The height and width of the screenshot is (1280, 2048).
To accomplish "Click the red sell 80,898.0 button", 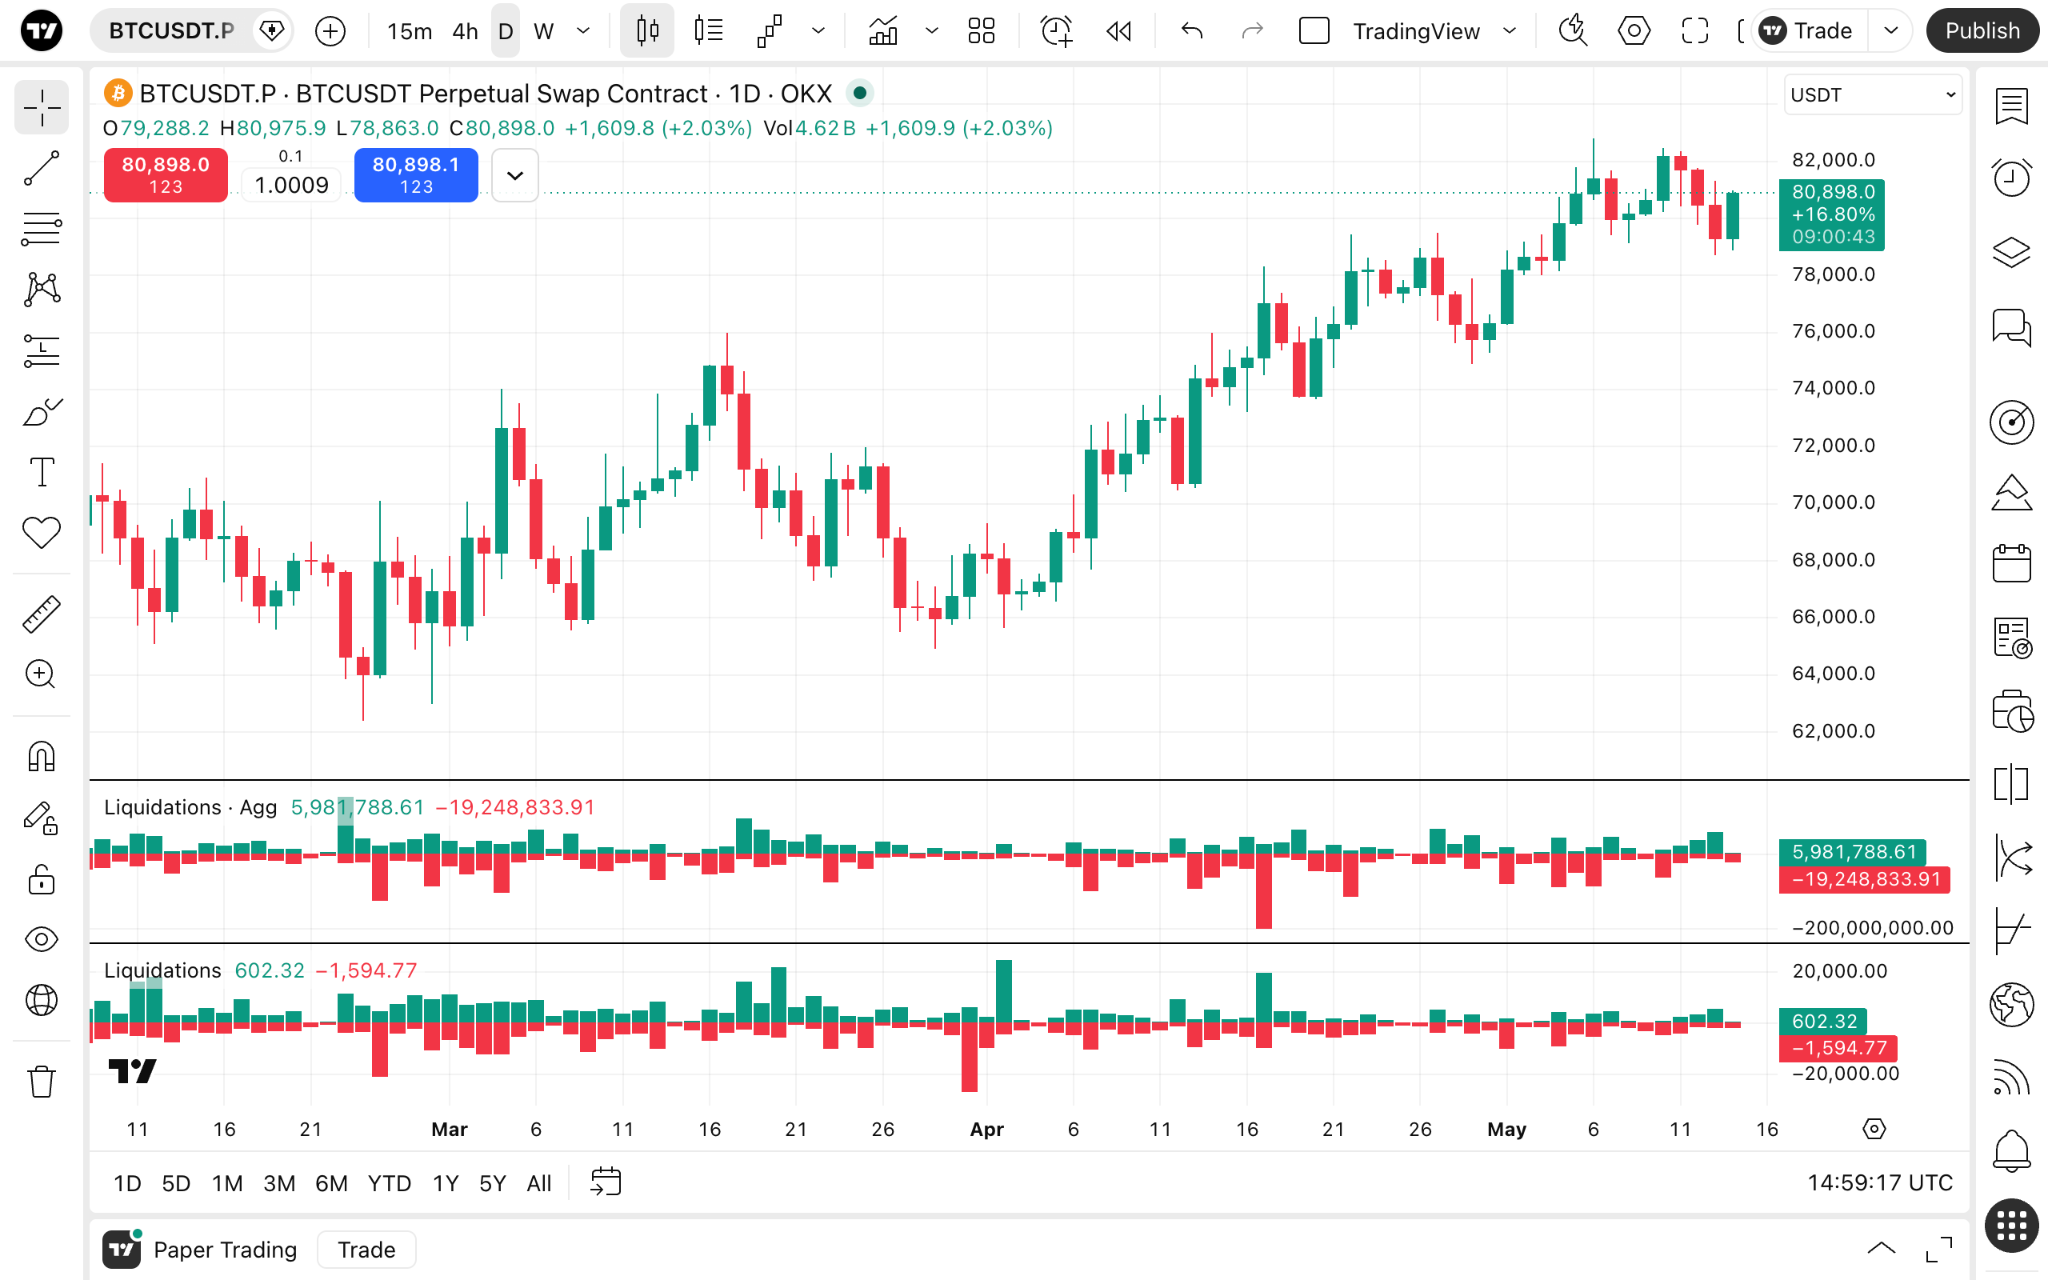I will pos(166,175).
